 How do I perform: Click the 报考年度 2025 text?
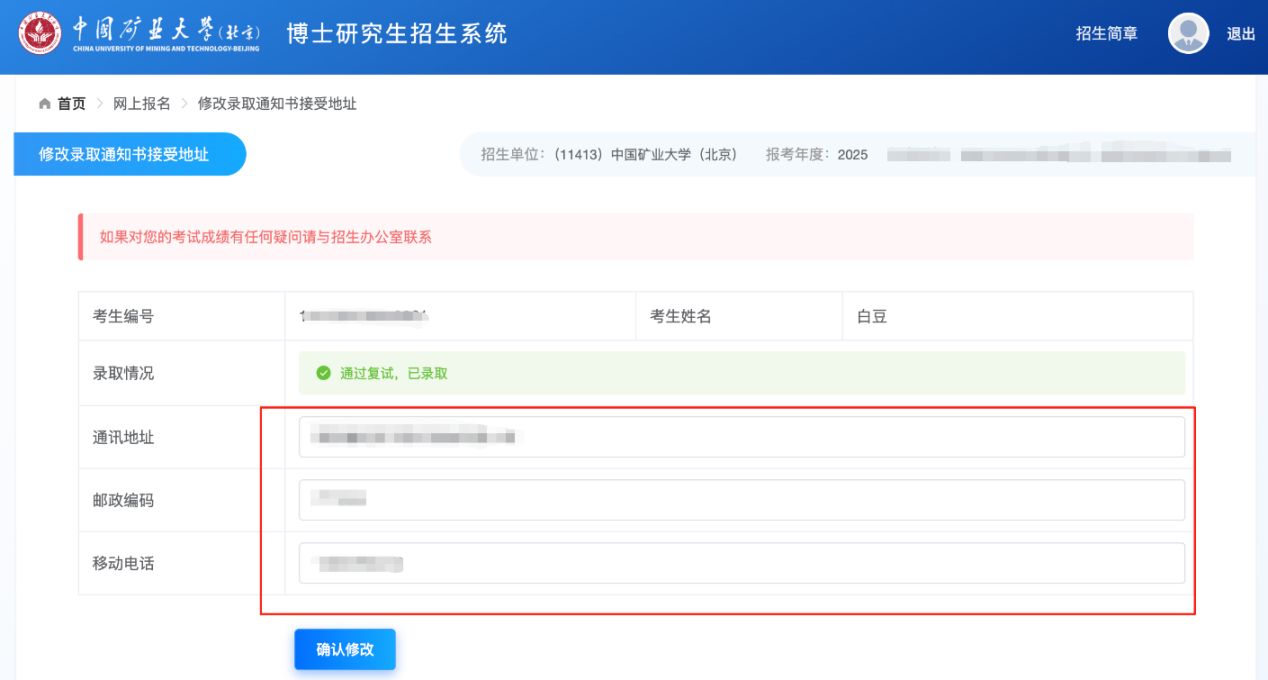coord(816,155)
